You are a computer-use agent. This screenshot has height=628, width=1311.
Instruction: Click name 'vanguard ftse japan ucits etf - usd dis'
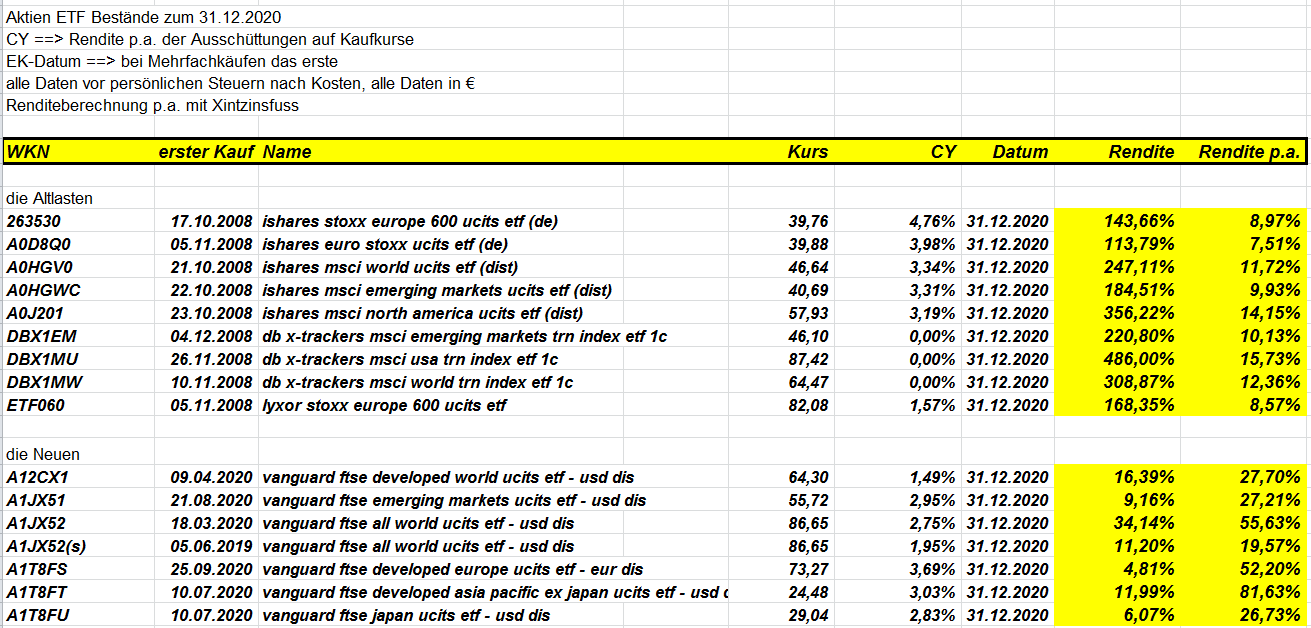406,616
